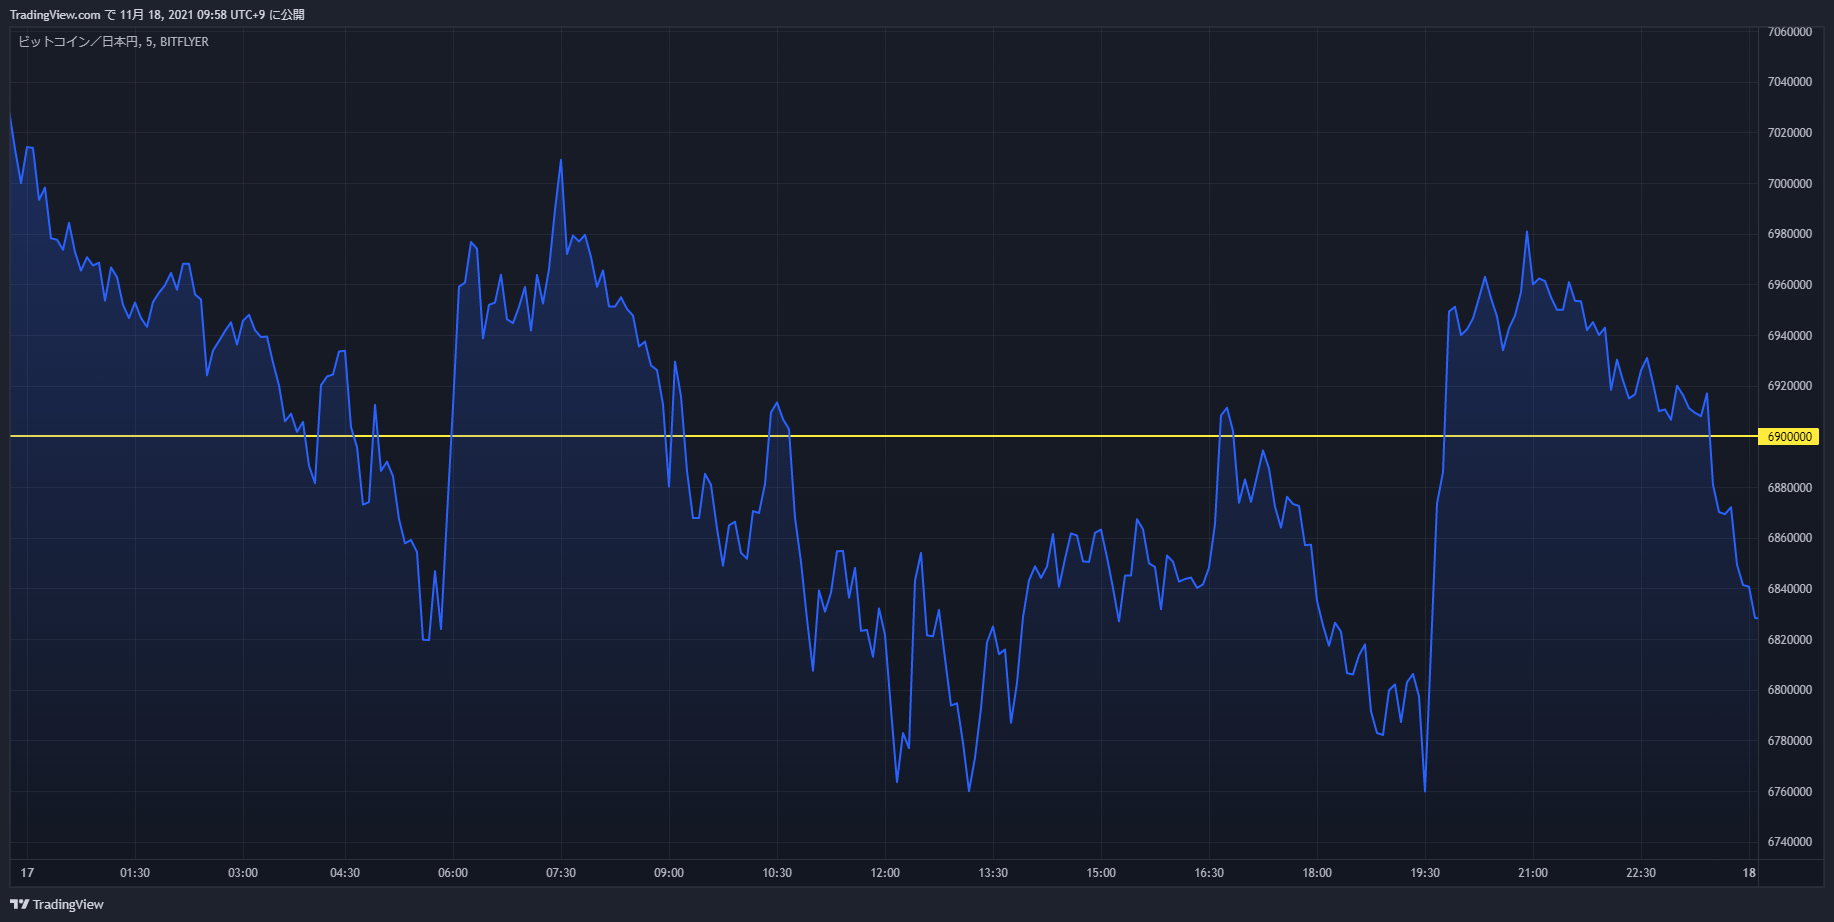Viewport: 1834px width, 922px height.
Task: Click the 6780000 price axis label
Action: pos(1790,741)
